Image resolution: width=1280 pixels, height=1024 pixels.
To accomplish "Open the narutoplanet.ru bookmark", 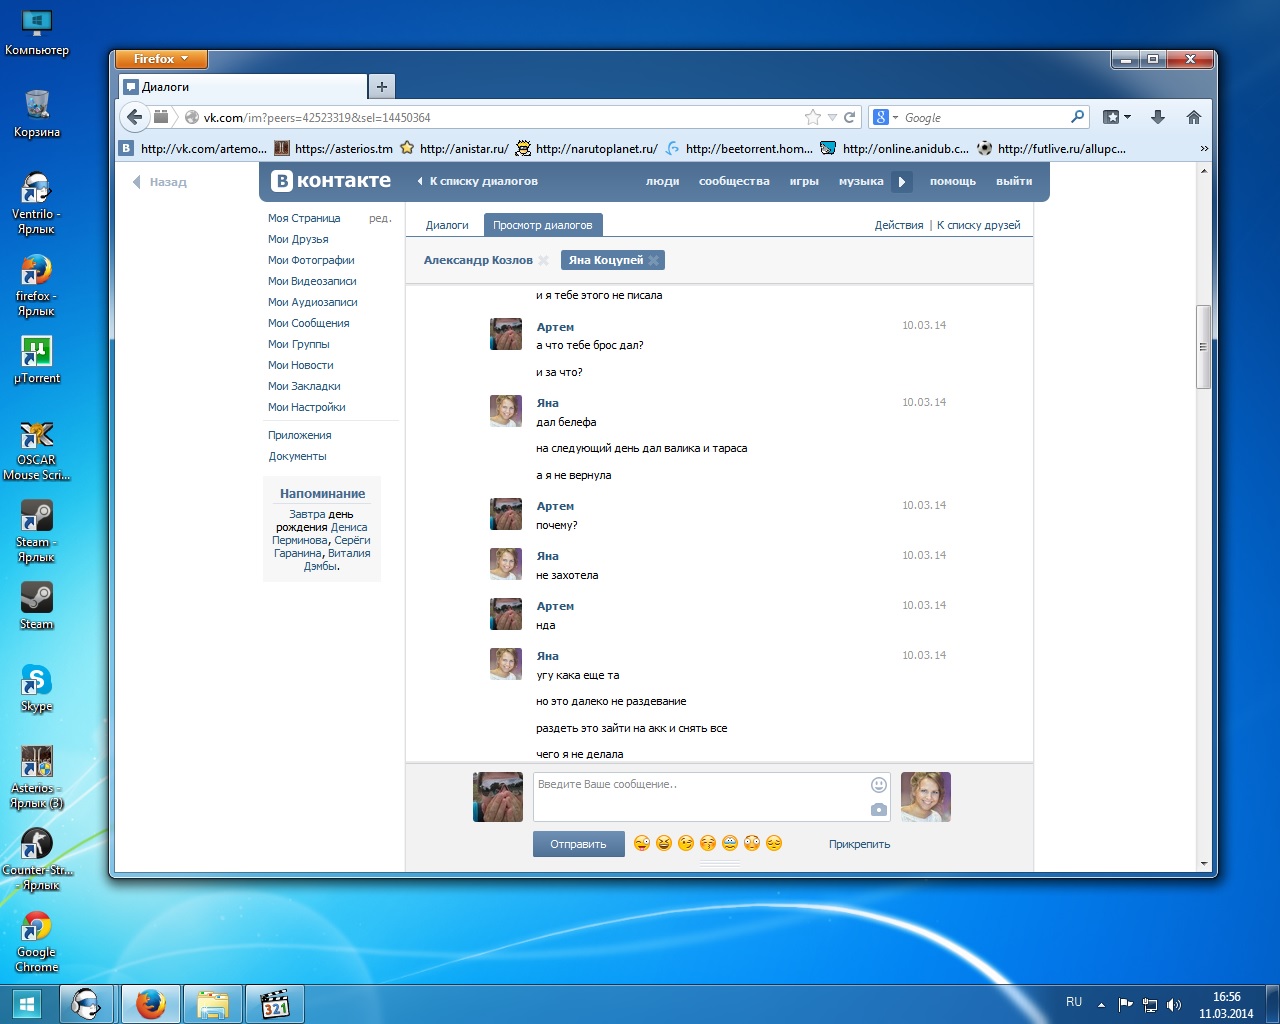I will click(587, 149).
